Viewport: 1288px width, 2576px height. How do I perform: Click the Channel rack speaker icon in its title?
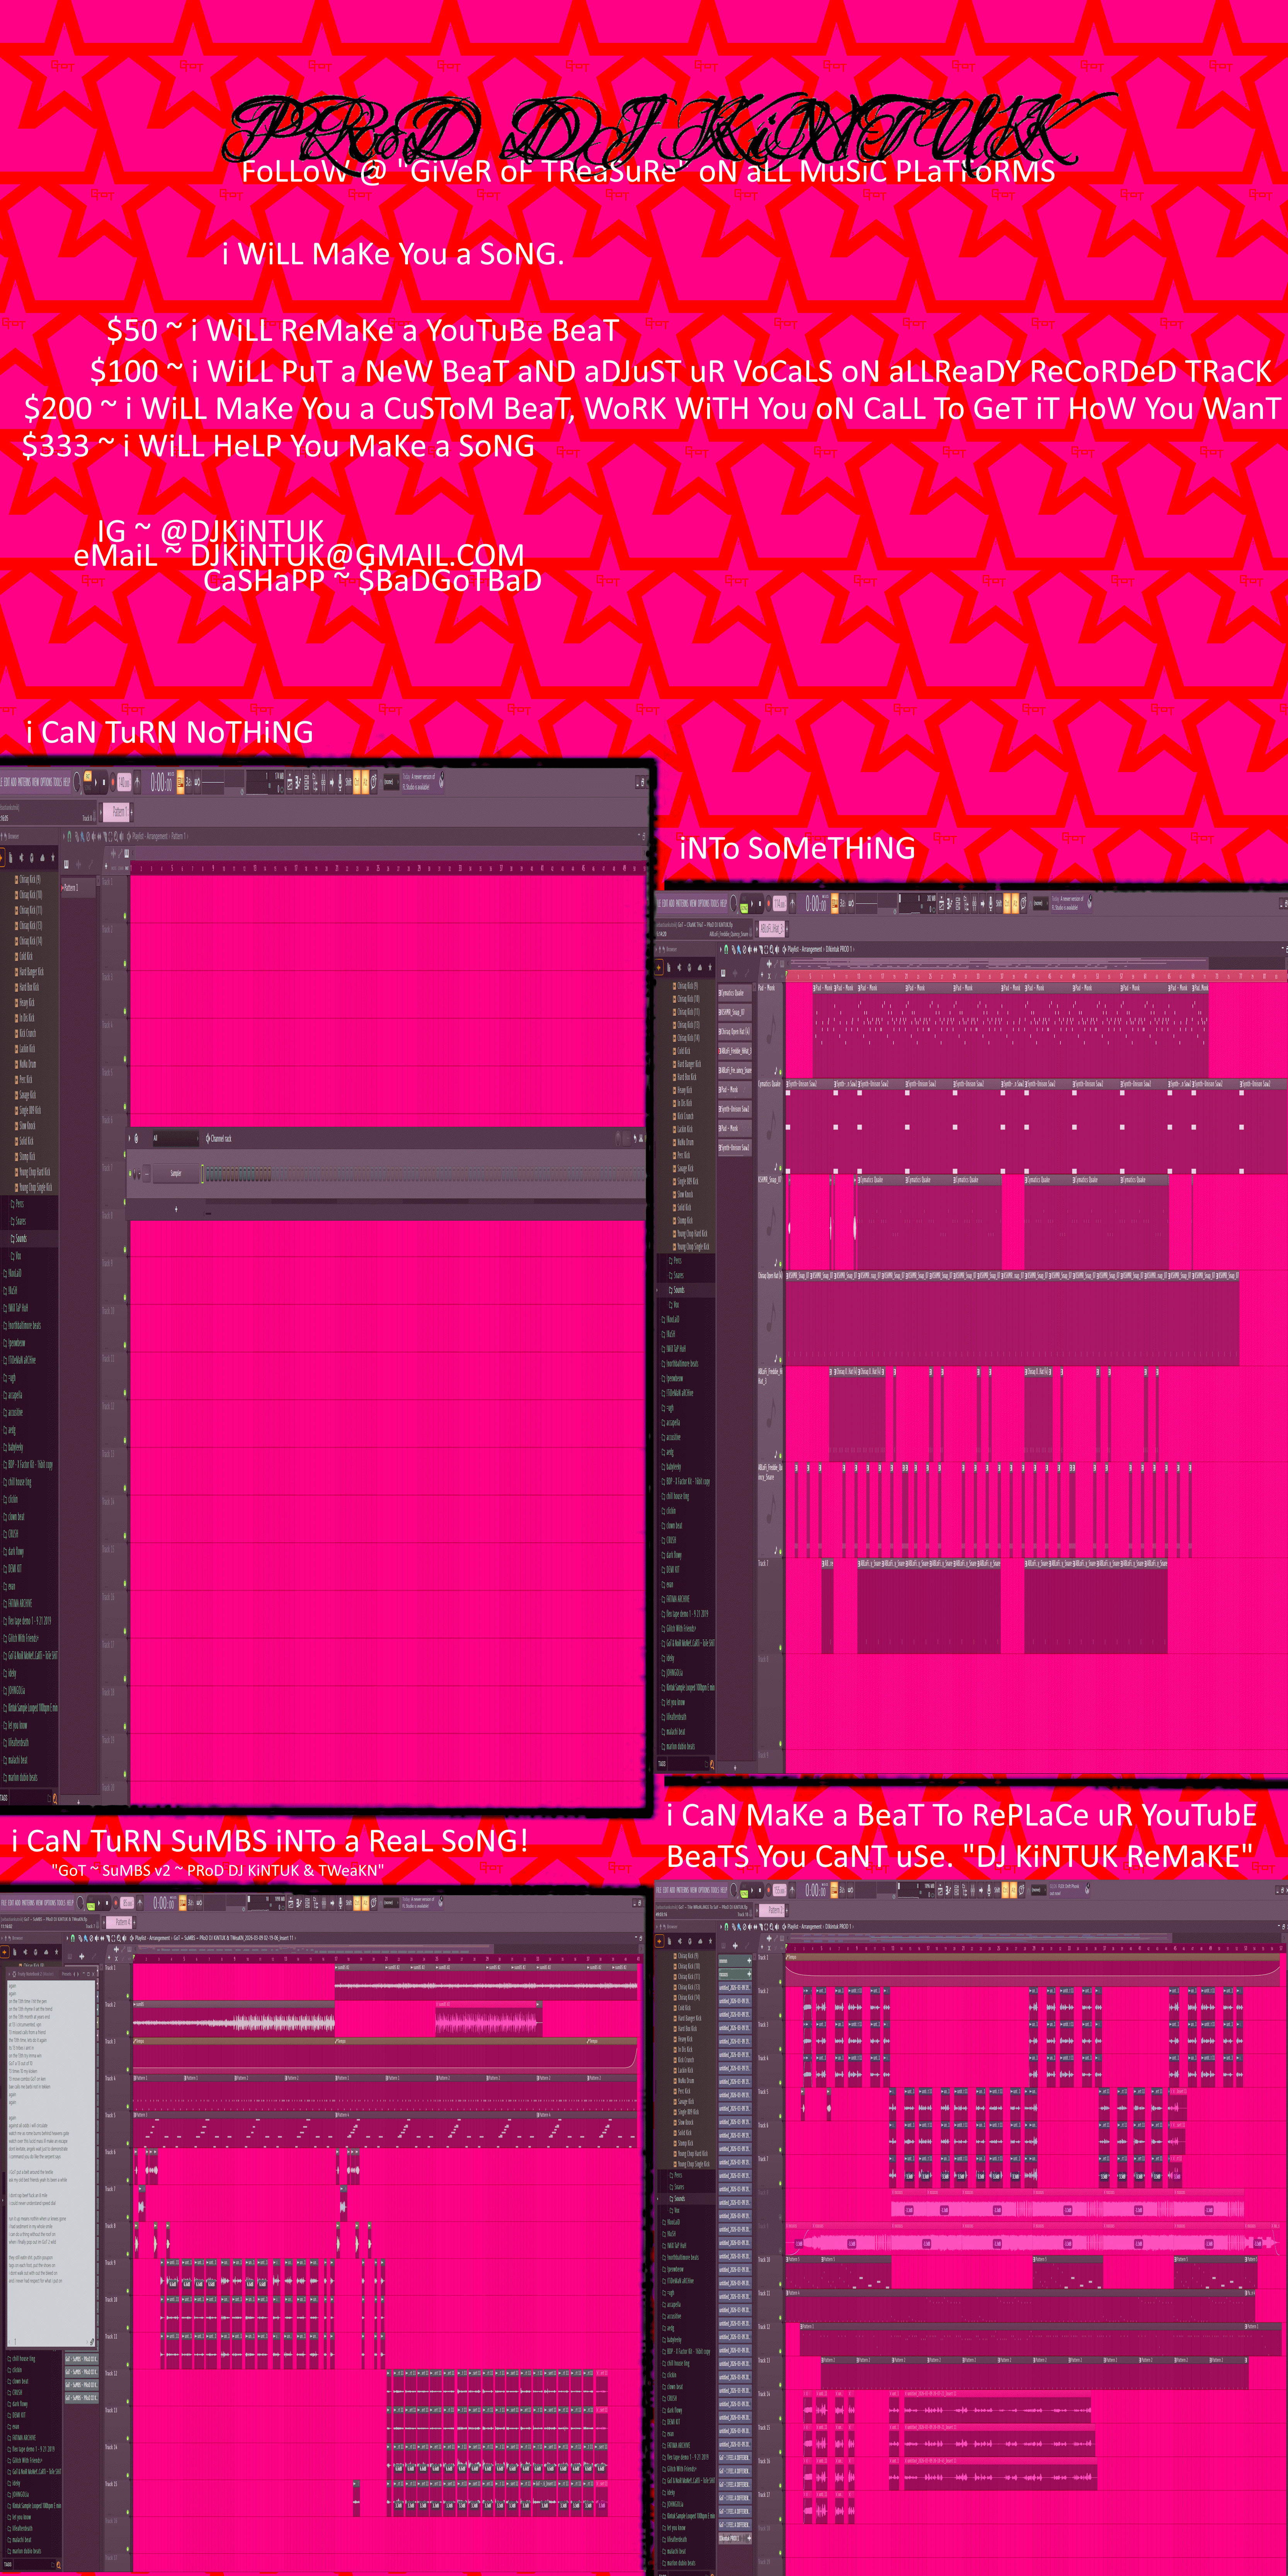[x=208, y=1138]
